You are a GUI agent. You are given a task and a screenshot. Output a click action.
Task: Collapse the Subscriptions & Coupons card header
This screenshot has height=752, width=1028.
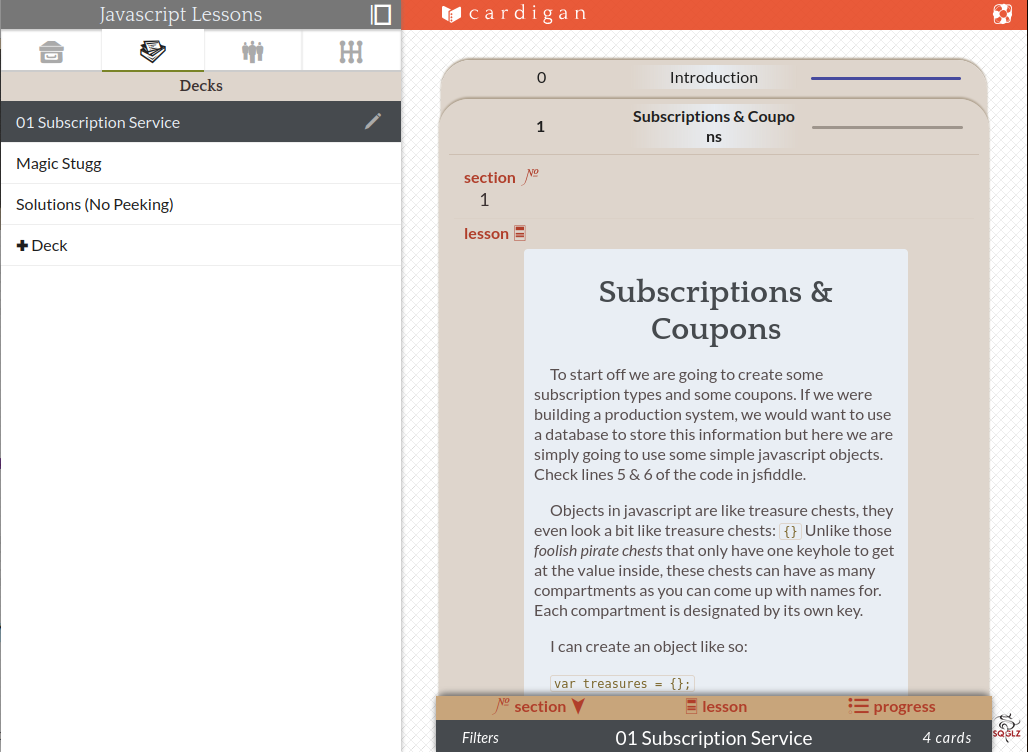coord(713,127)
